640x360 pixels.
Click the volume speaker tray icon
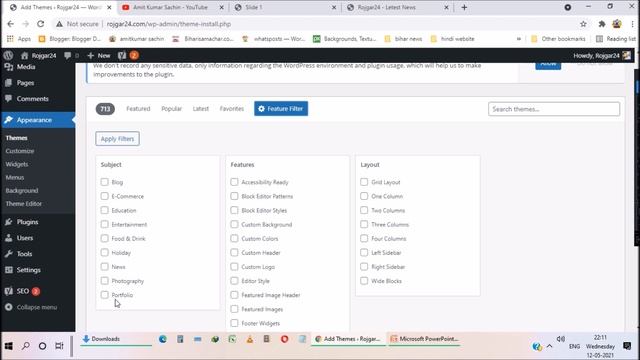coord(561,339)
